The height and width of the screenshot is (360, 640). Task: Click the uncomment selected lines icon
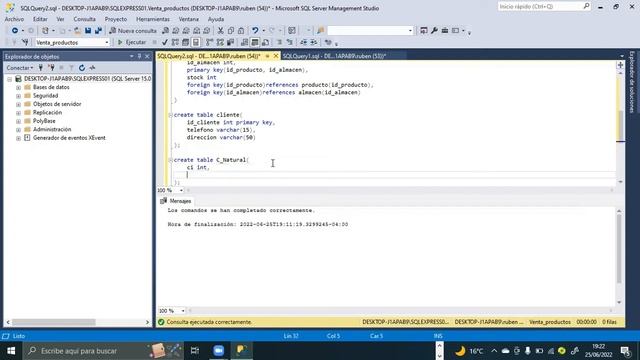pos(289,42)
